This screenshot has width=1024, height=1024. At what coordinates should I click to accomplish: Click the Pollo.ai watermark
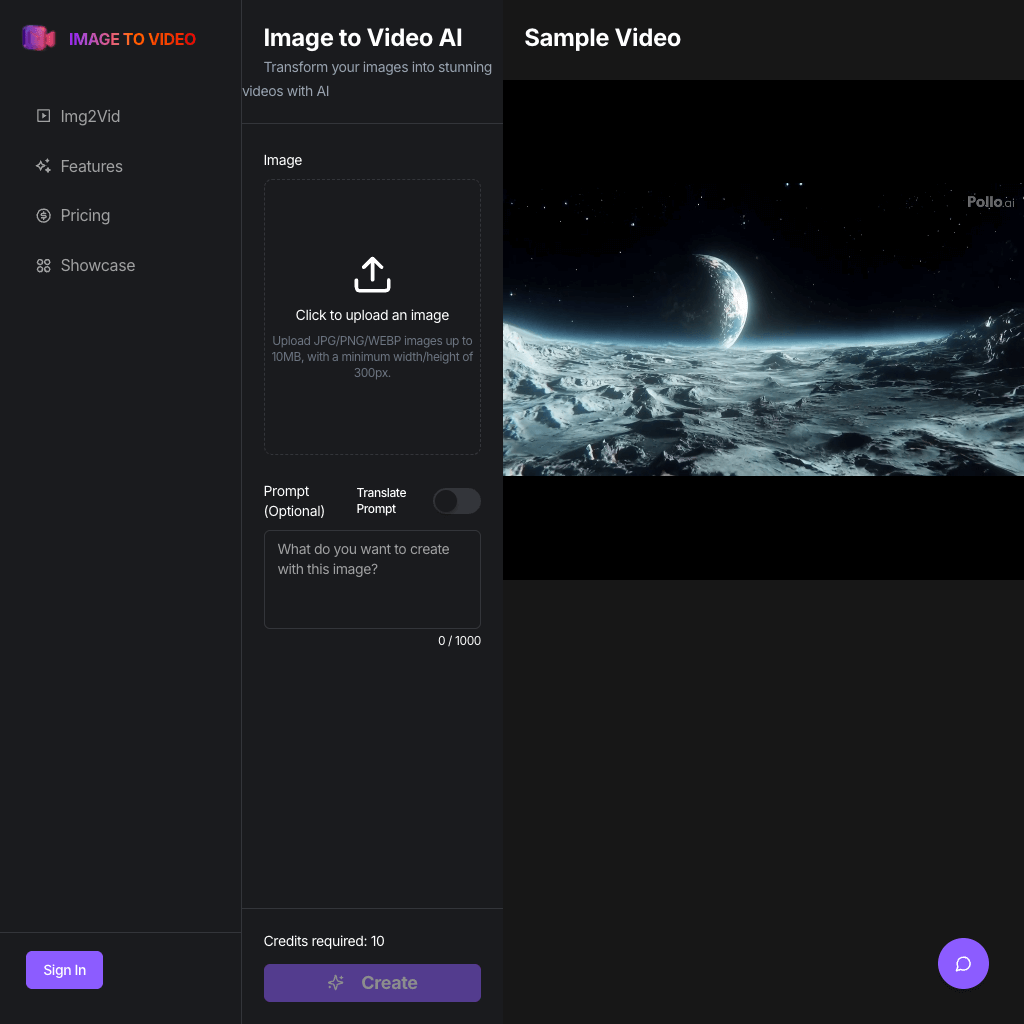point(989,202)
